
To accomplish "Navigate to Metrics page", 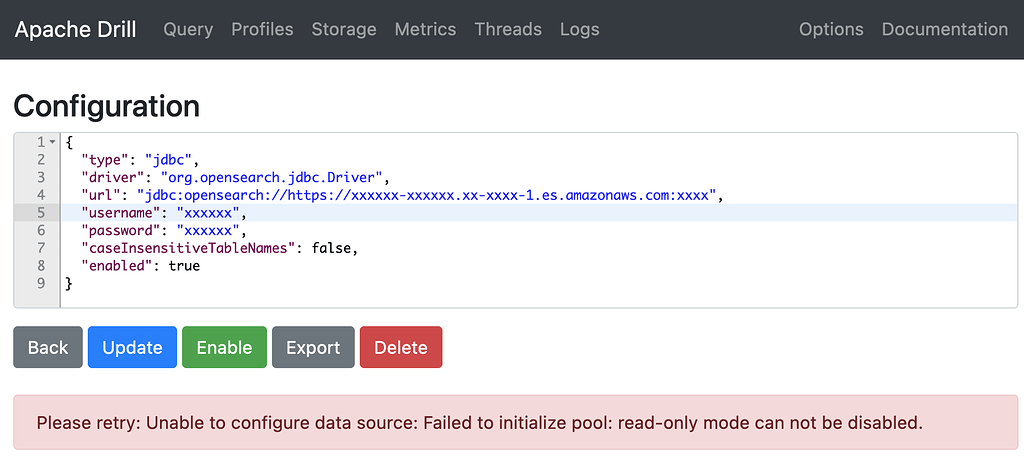I will (425, 29).
